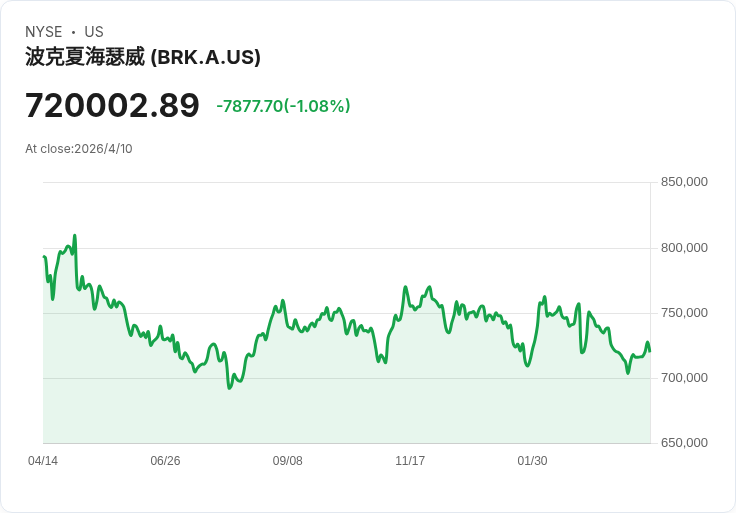The width and height of the screenshot is (736, 513).
Task: Click the 06/26 date marker
Action: click(x=165, y=461)
